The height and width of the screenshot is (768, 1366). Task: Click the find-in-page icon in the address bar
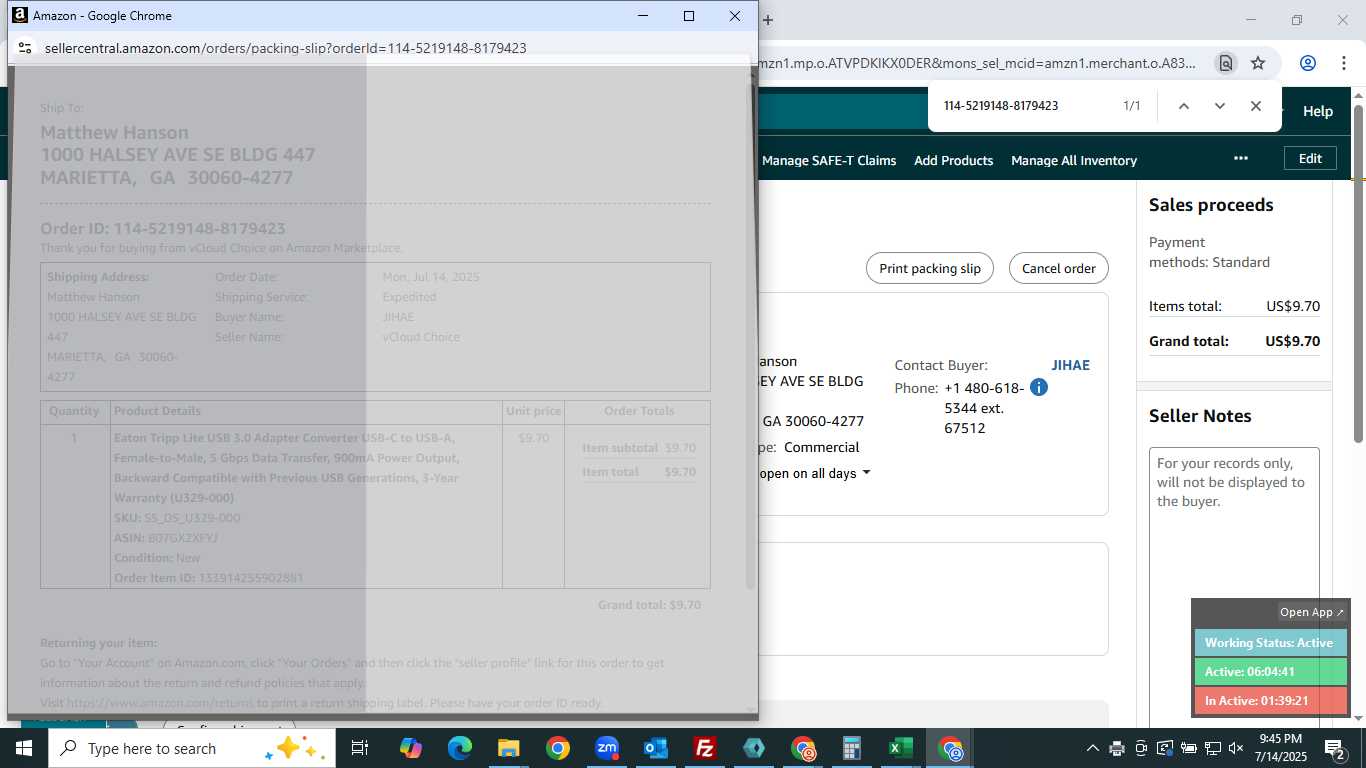1225,63
